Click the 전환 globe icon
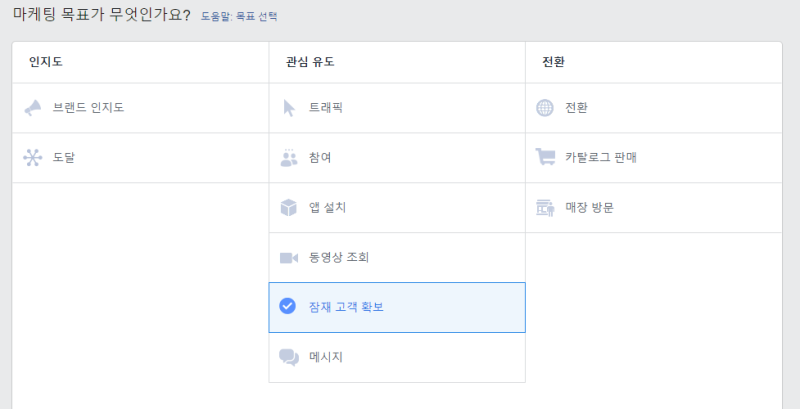 [x=545, y=107]
